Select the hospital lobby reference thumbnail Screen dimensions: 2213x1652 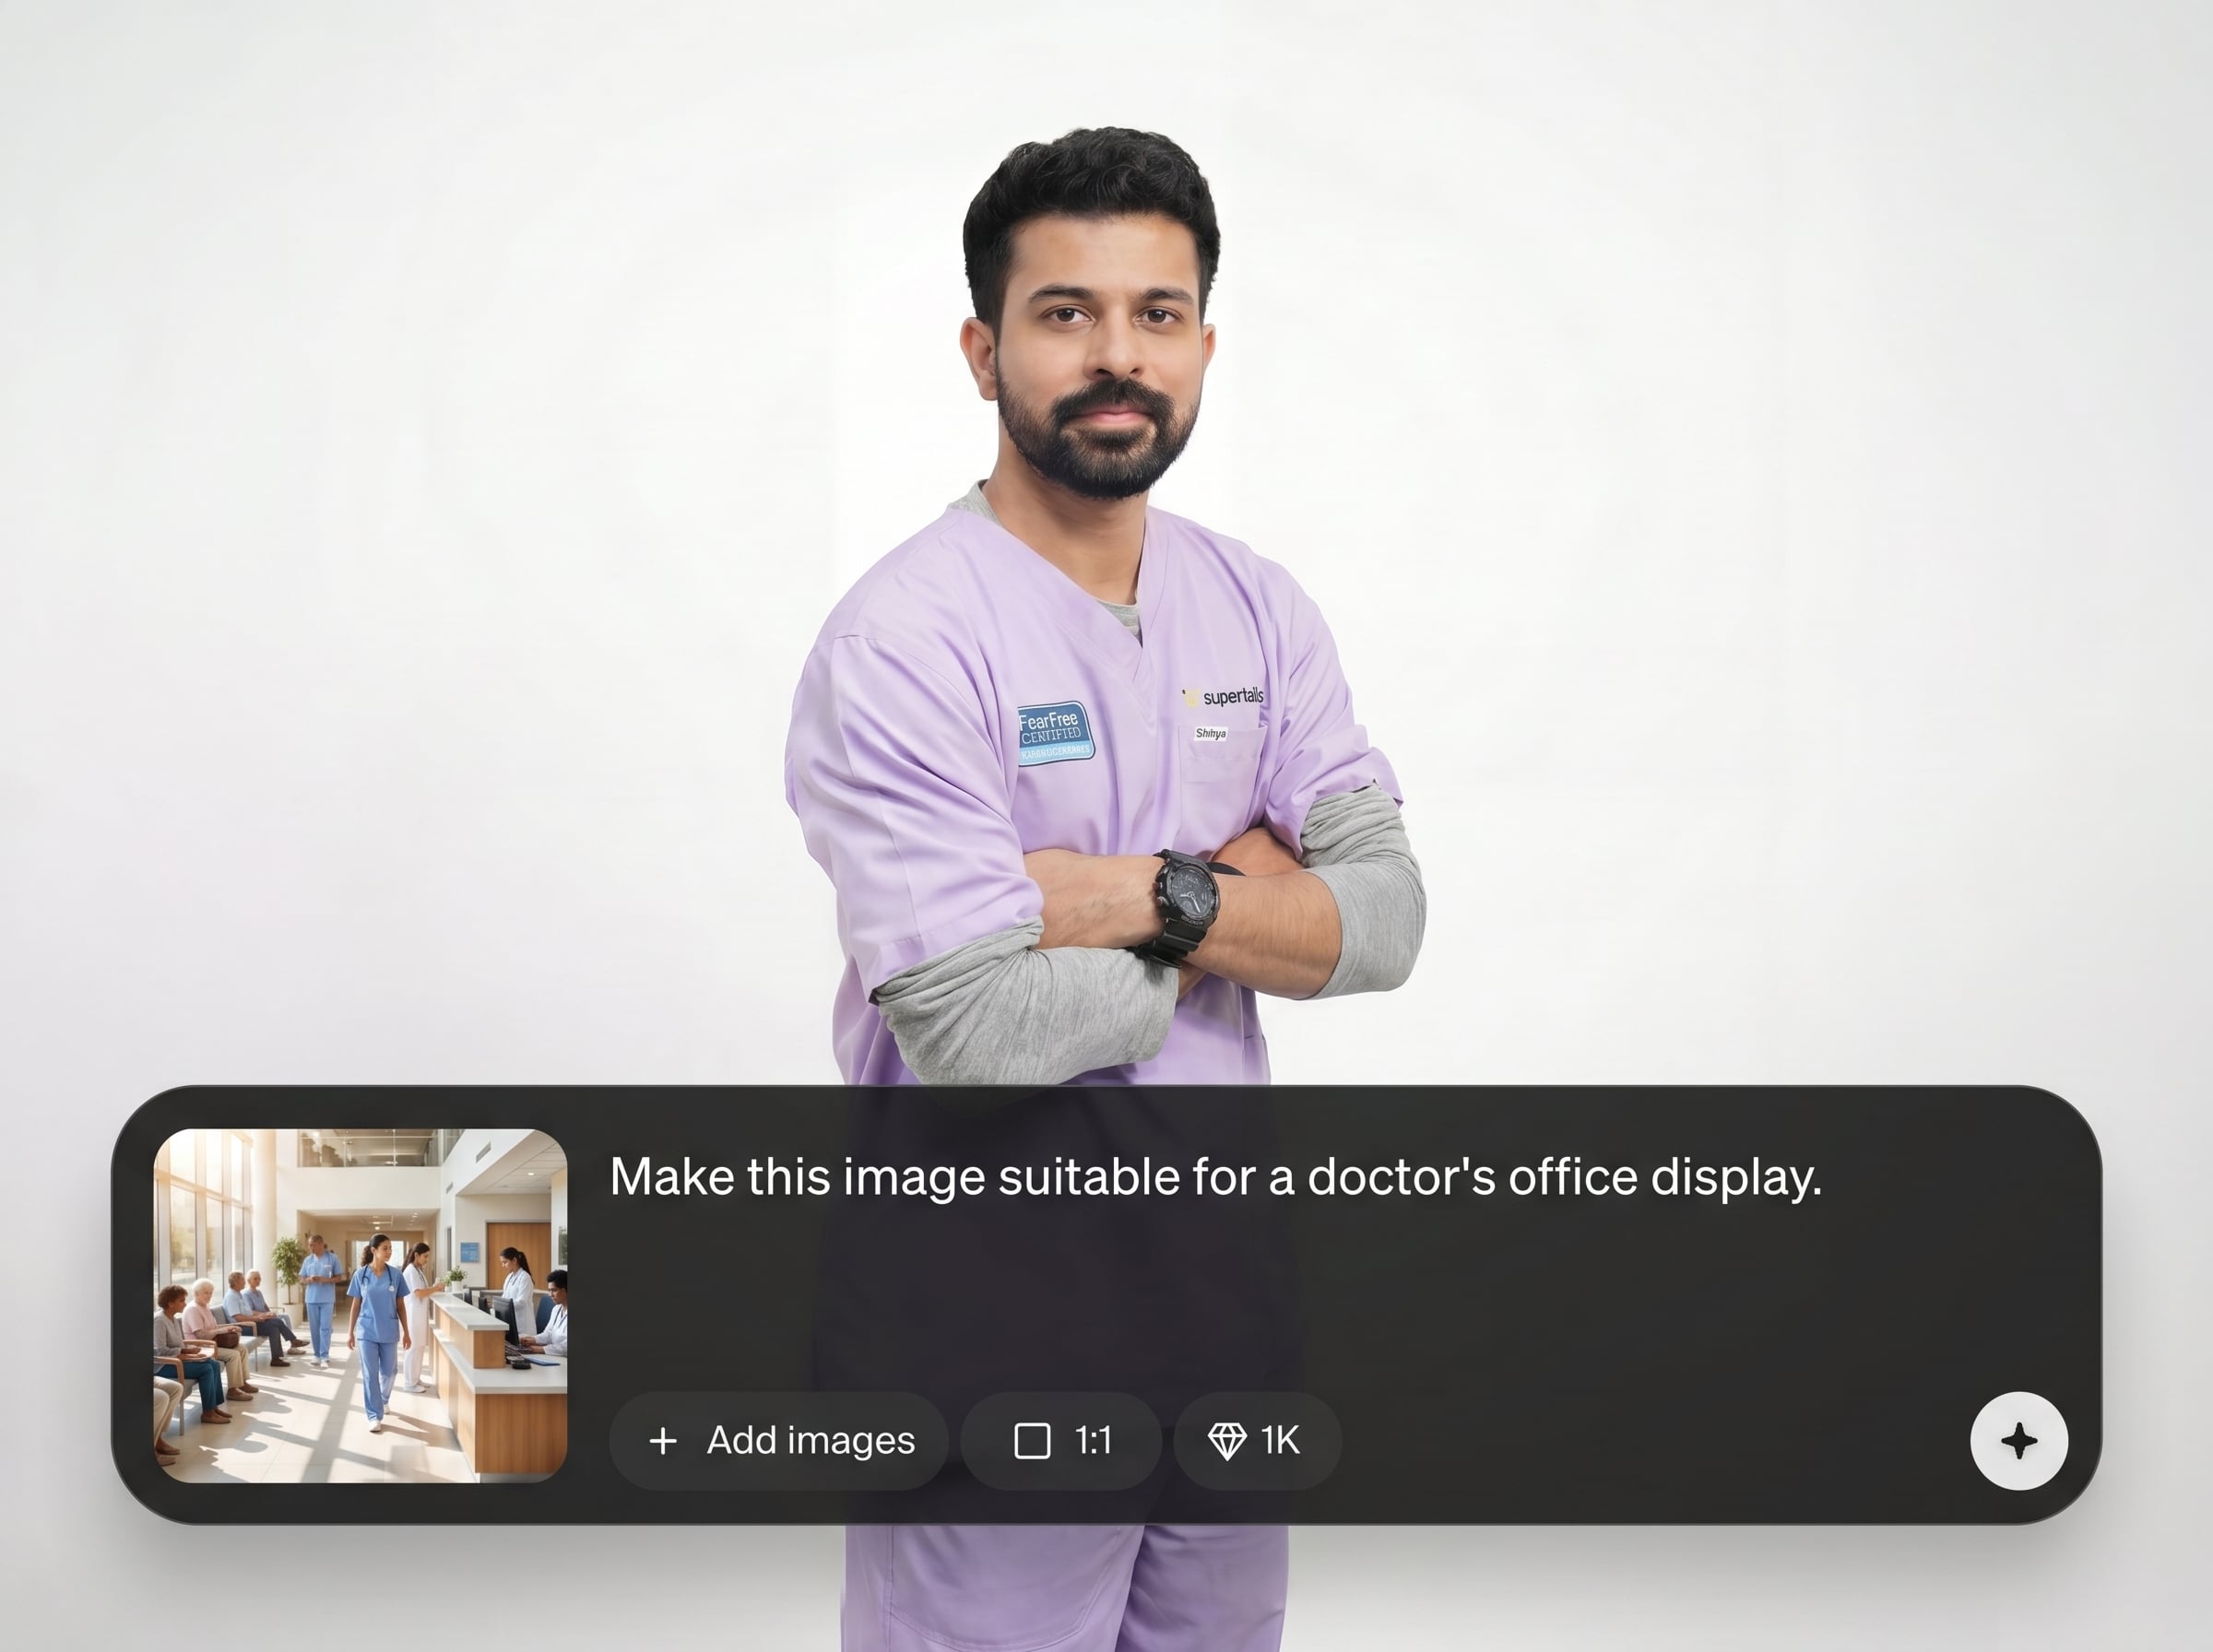360,1305
